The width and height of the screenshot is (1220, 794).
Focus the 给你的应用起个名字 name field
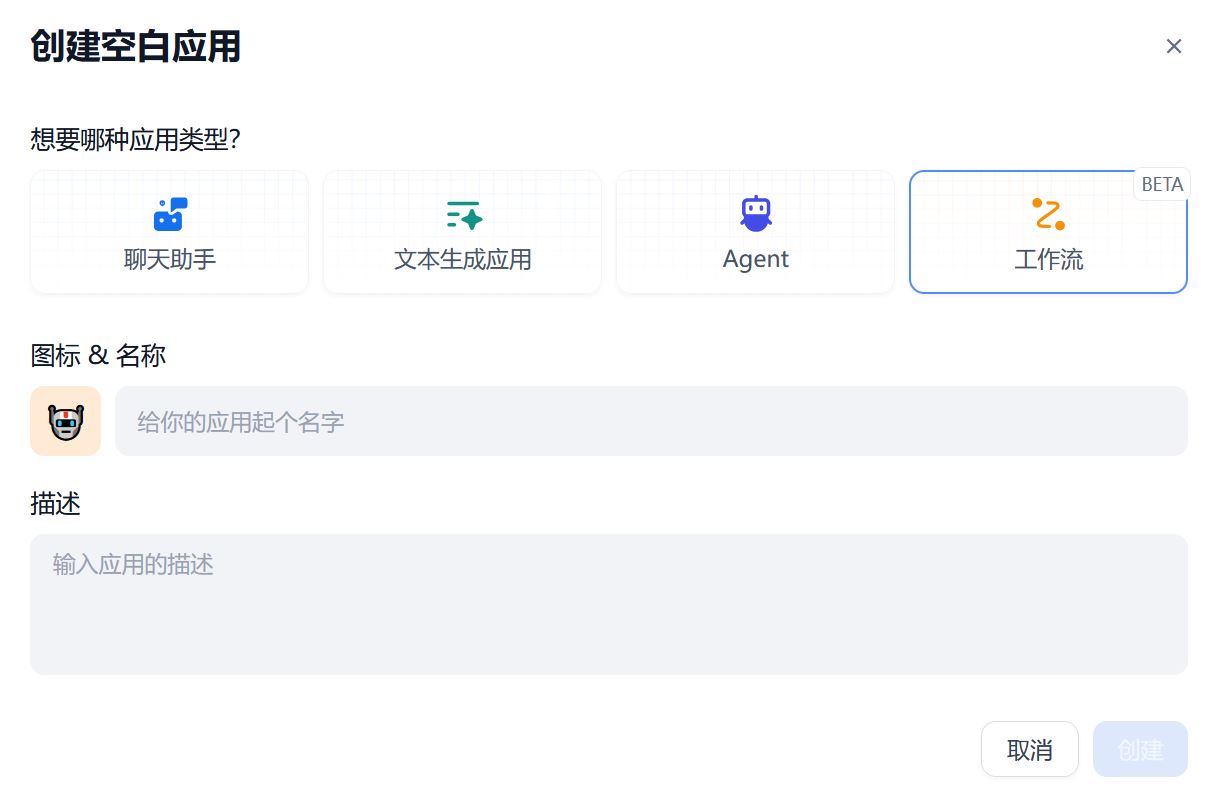coord(650,421)
